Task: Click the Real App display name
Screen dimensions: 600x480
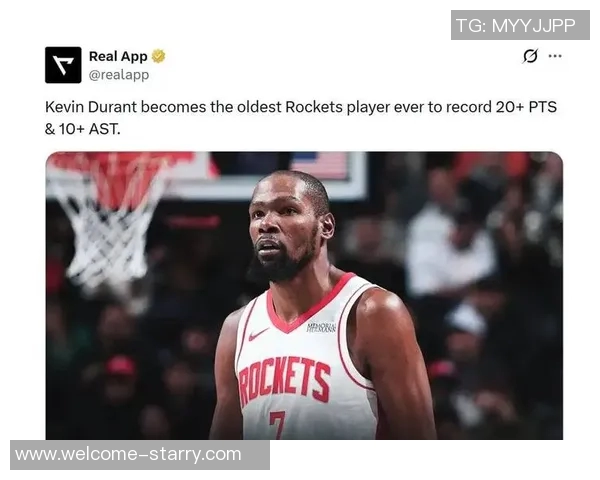Action: pos(118,56)
